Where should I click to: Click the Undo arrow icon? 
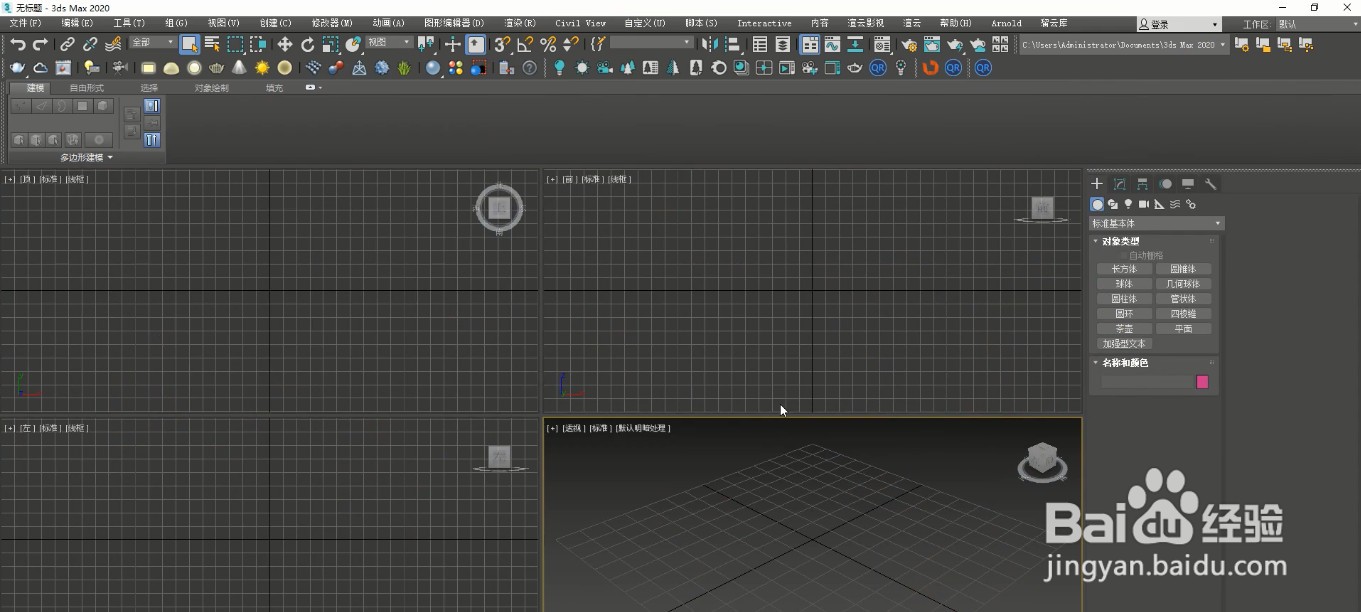pos(18,44)
